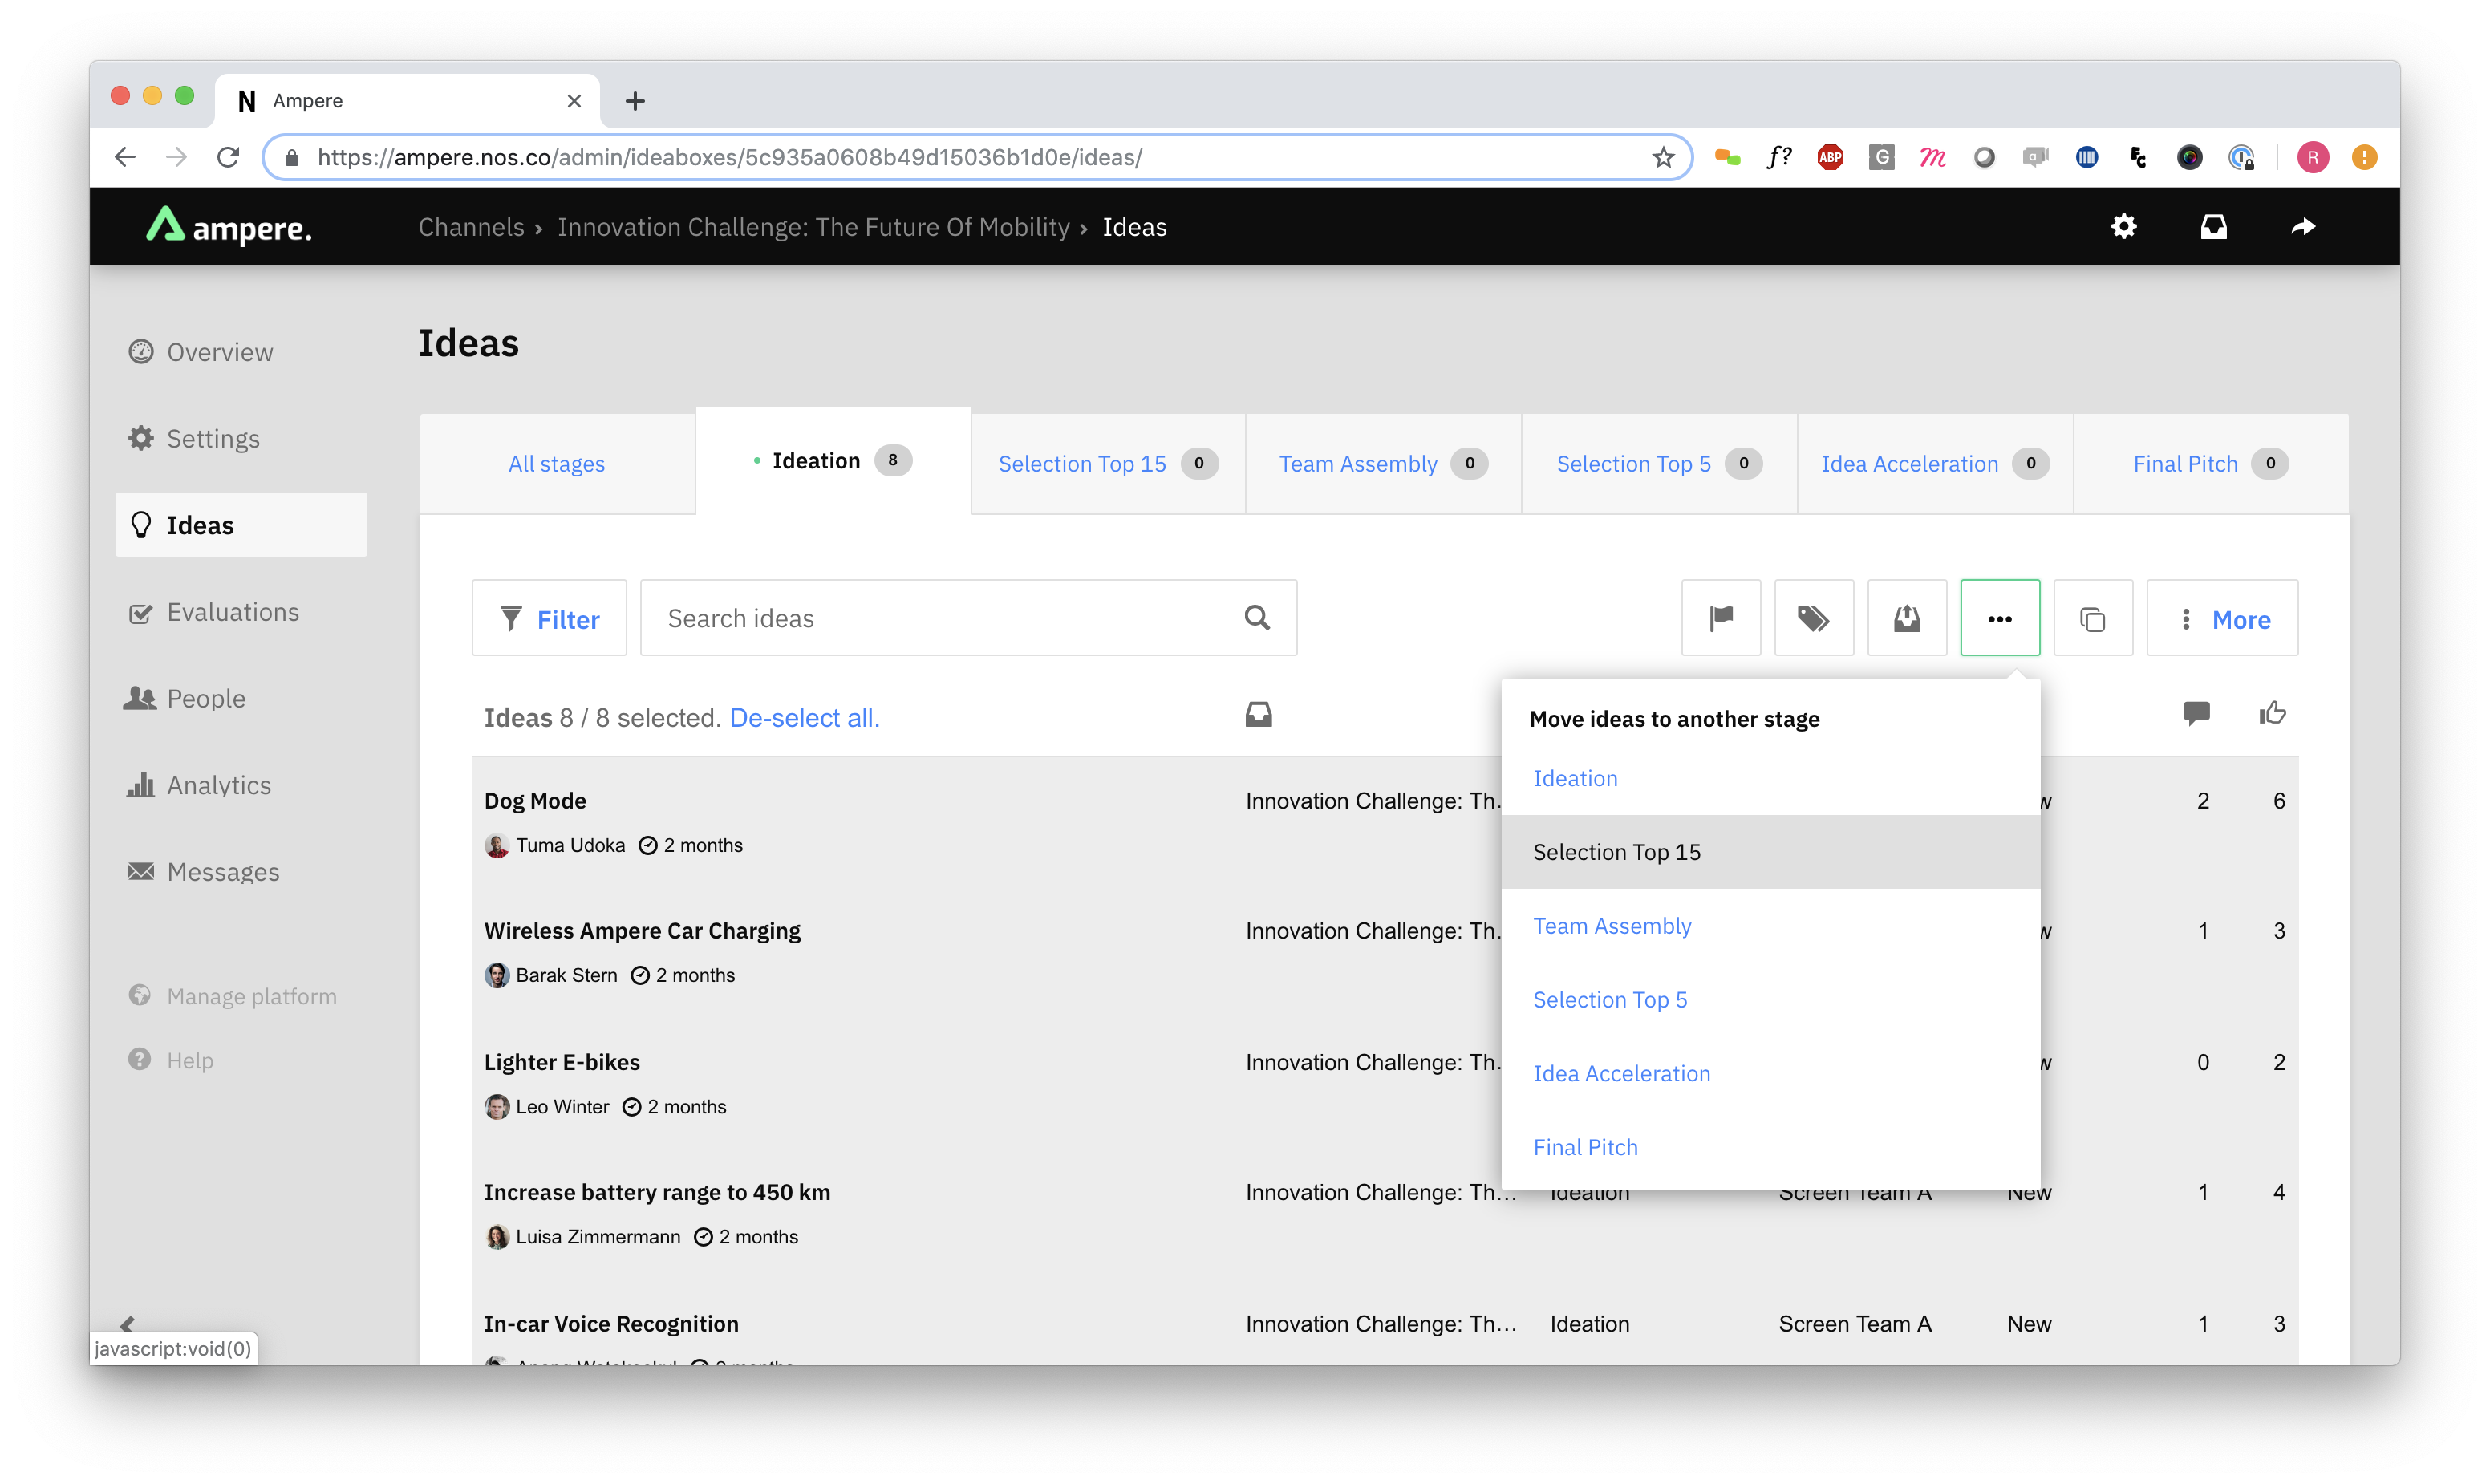
Task: Close the Ampere browser tab
Action: (574, 100)
